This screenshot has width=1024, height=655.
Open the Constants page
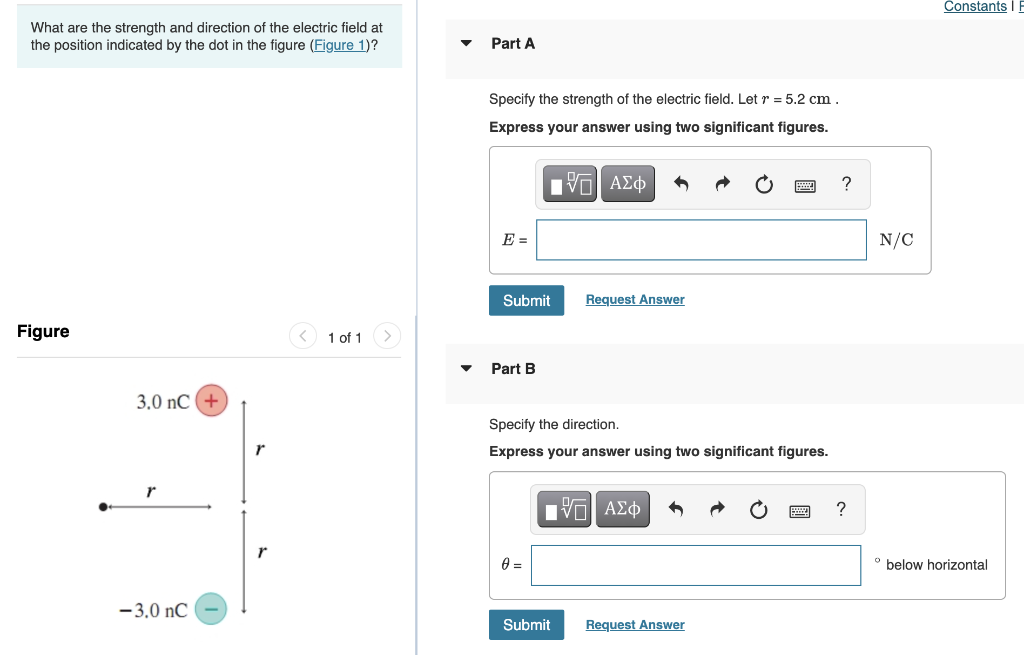click(x=974, y=7)
